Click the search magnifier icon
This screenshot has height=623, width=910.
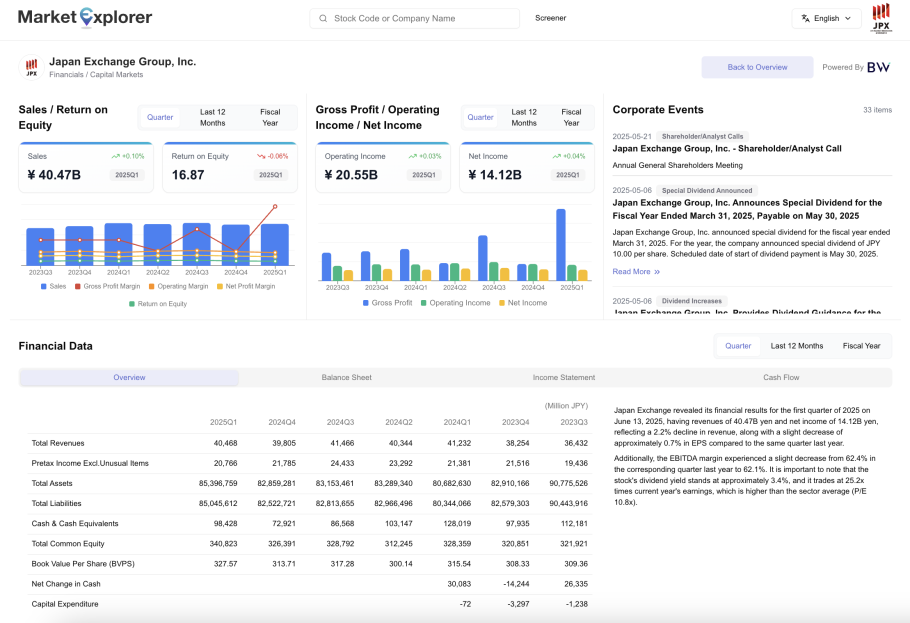pos(323,18)
